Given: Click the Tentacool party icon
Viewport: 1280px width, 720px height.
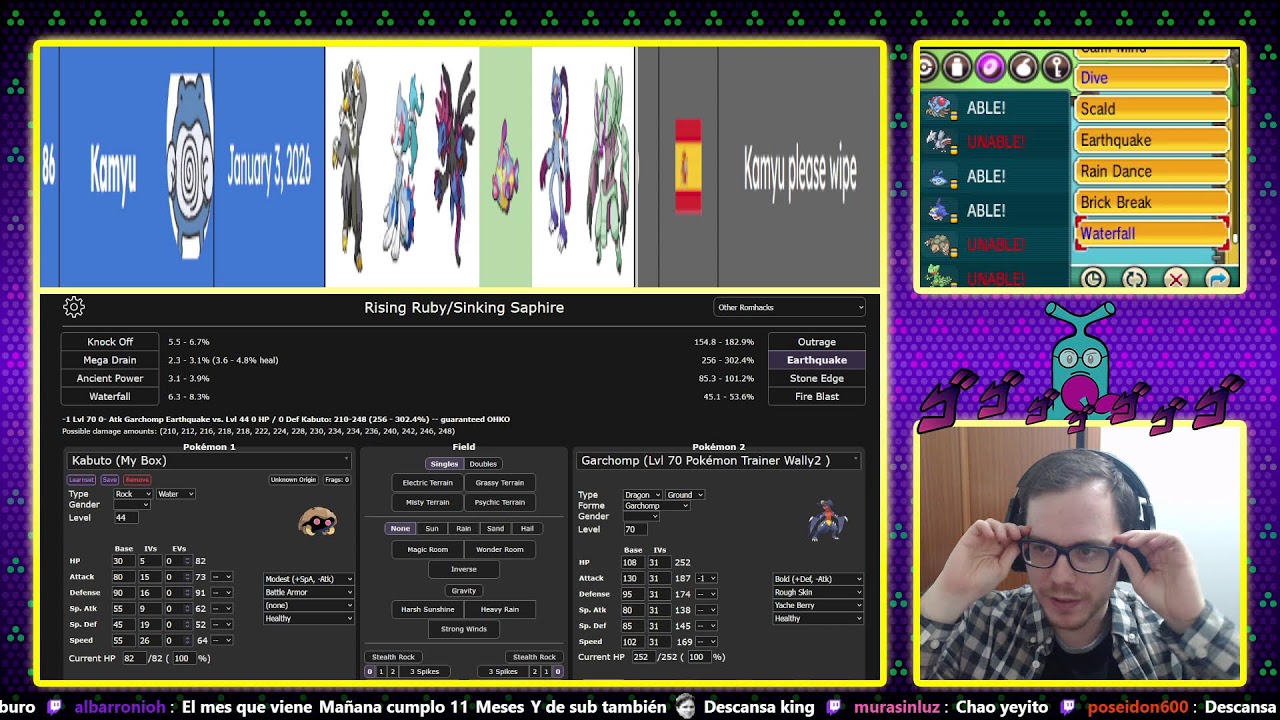Looking at the screenshot, I should (x=940, y=107).
